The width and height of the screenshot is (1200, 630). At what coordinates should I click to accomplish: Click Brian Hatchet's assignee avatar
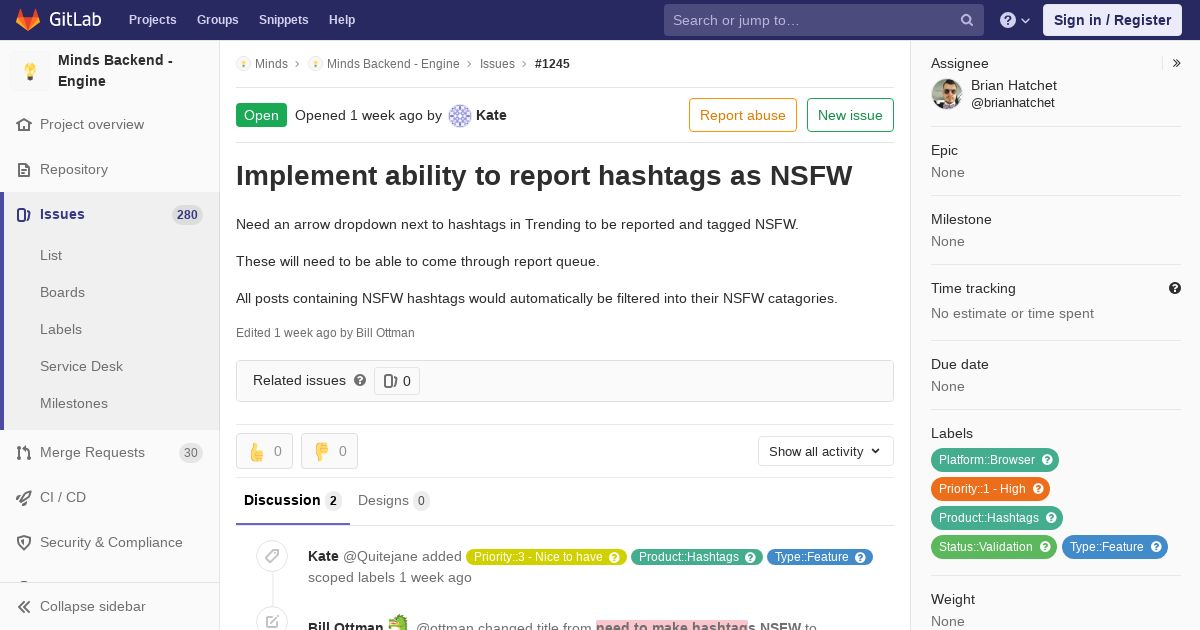coord(947,94)
